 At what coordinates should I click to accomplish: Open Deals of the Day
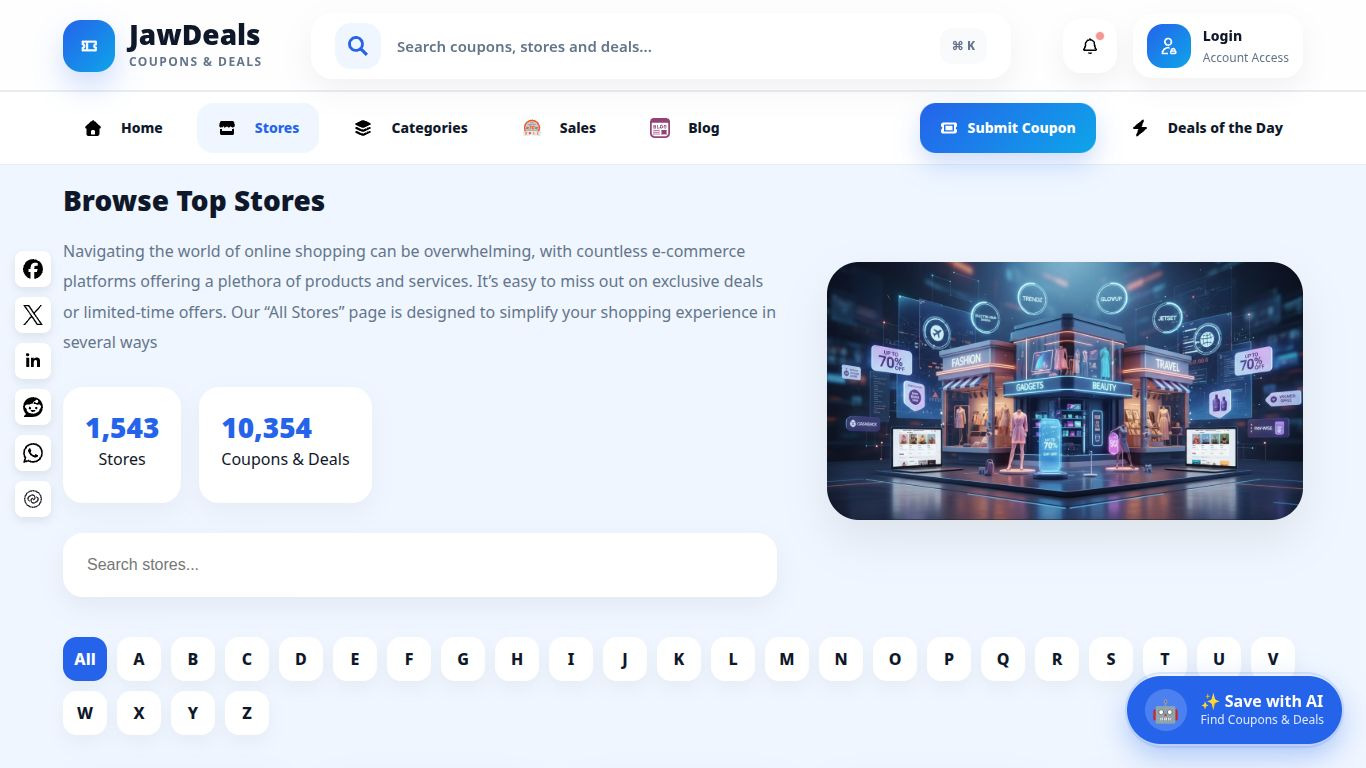pyautogui.click(x=1207, y=128)
